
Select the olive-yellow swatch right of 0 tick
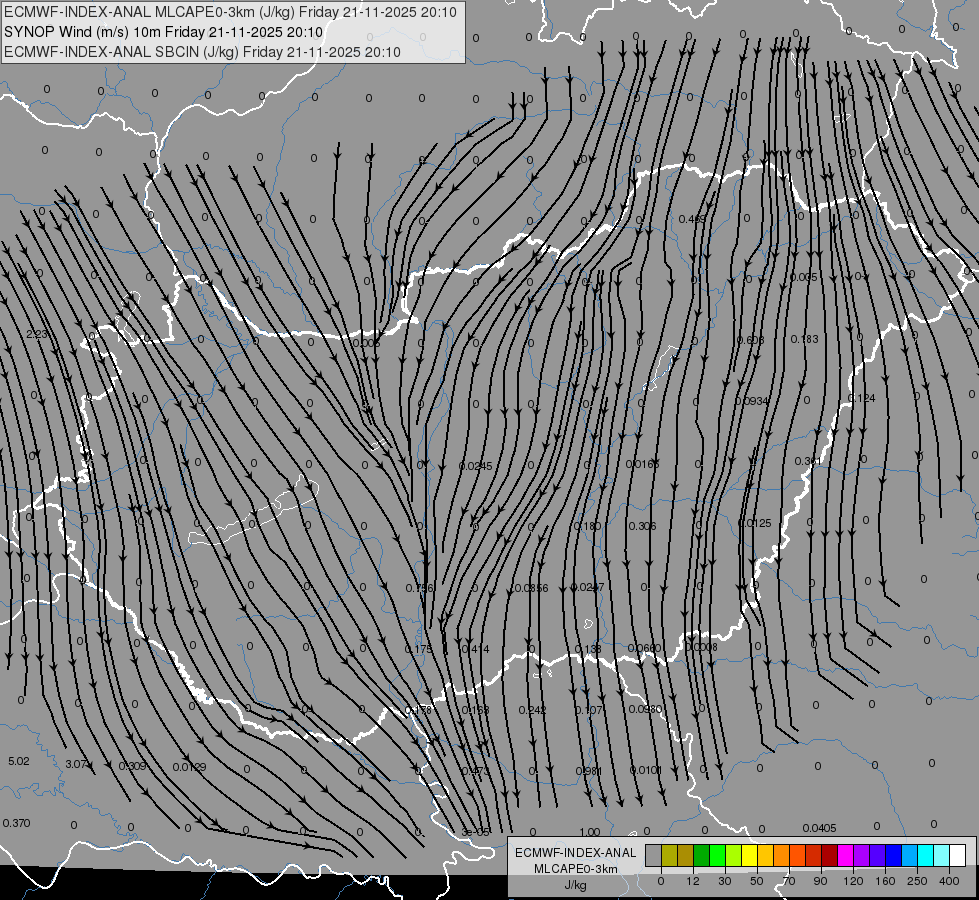point(669,856)
